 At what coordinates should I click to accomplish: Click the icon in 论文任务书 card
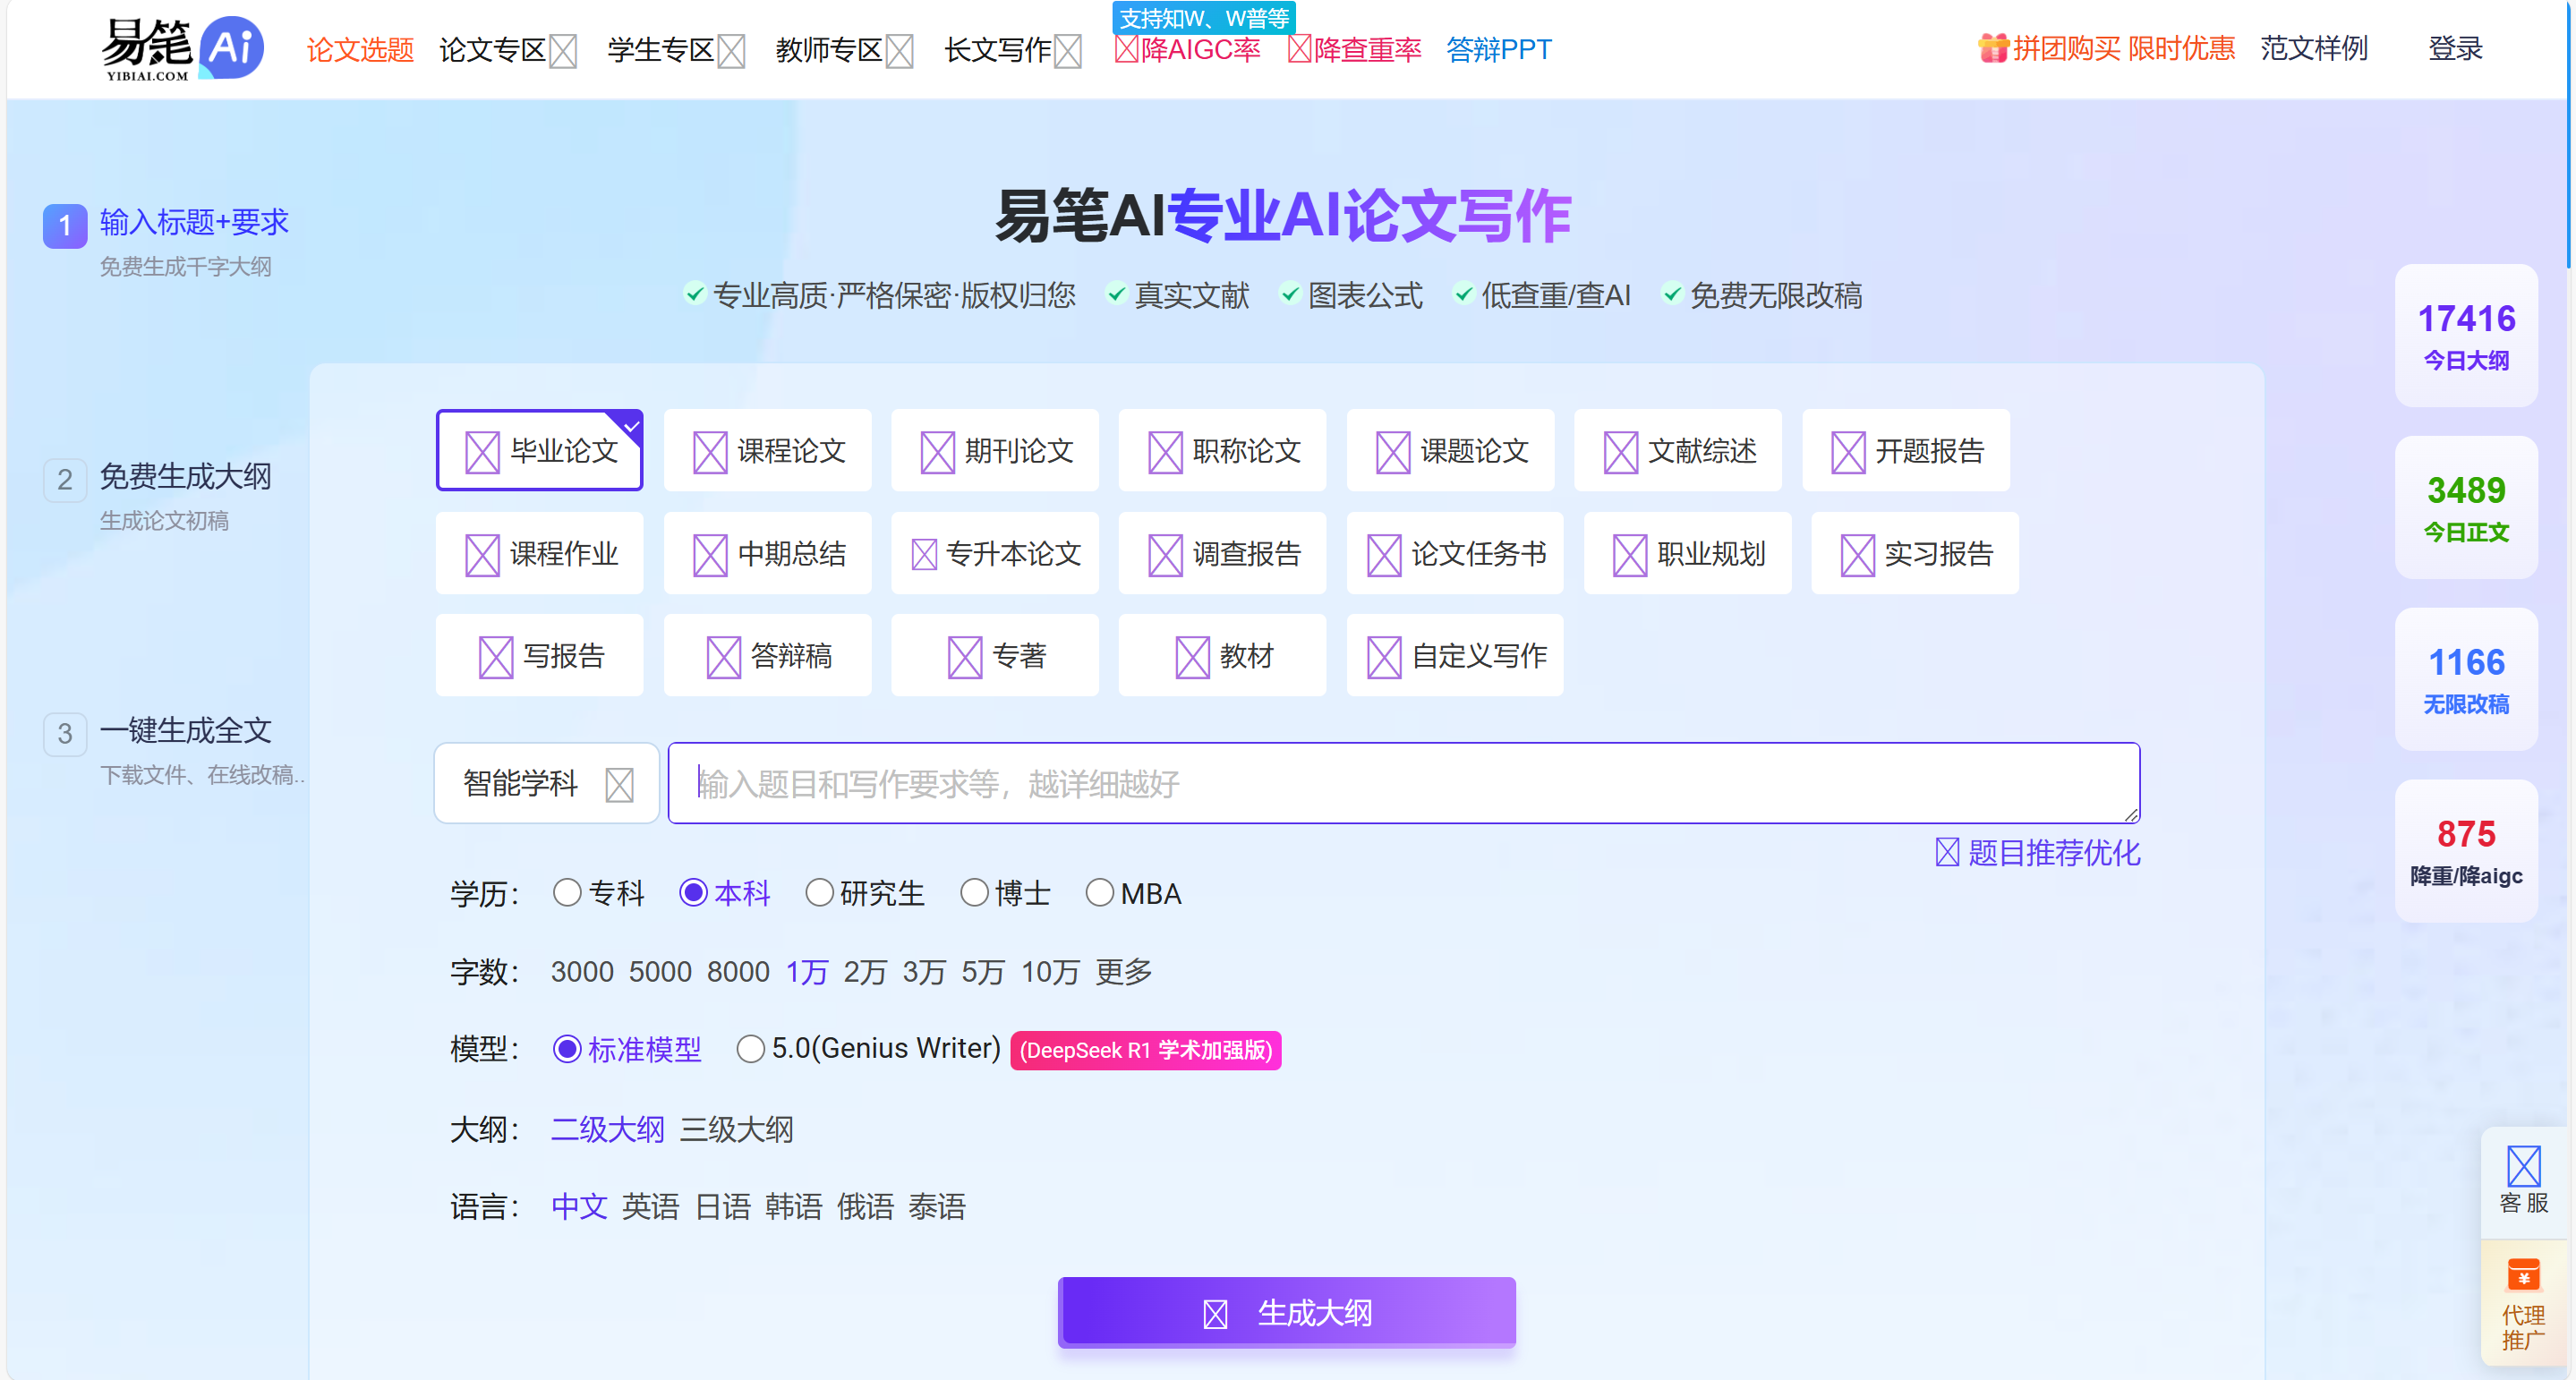pos(1384,555)
